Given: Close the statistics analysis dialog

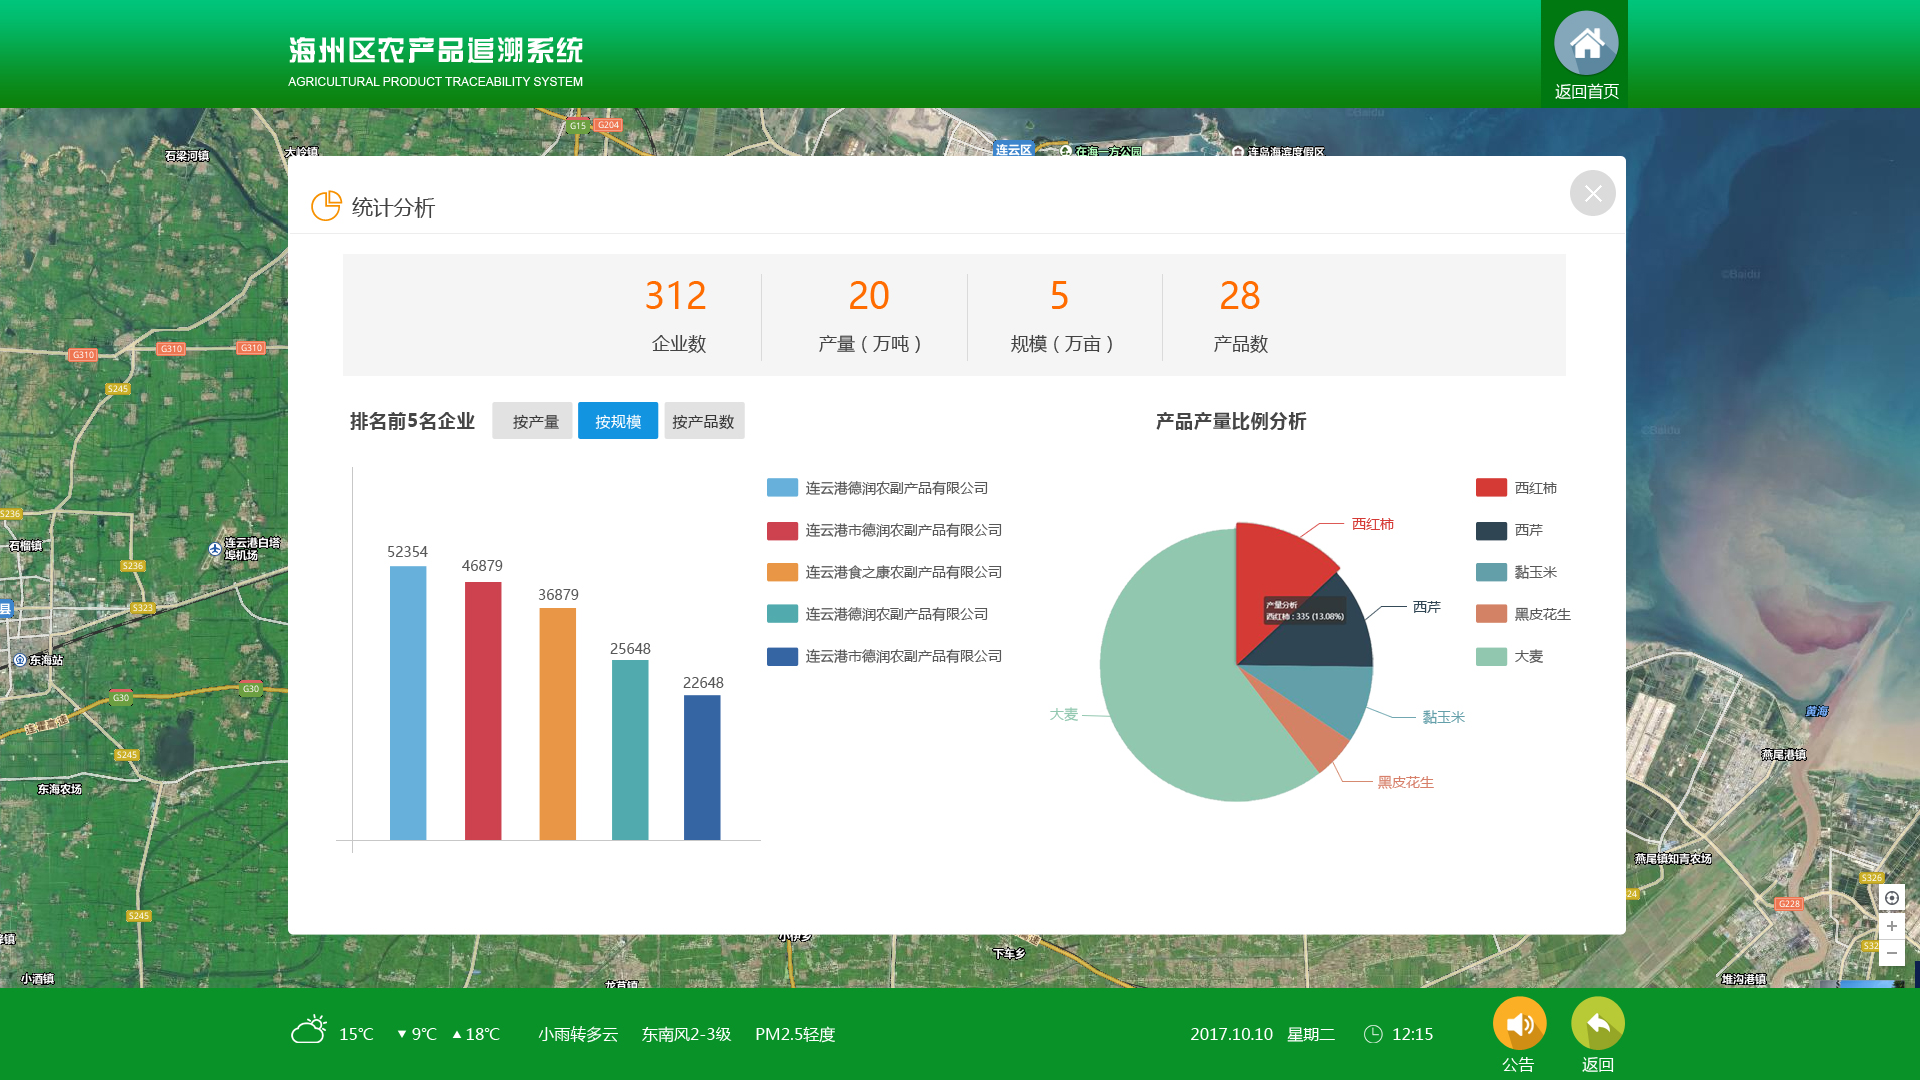Looking at the screenshot, I should pyautogui.click(x=1592, y=193).
